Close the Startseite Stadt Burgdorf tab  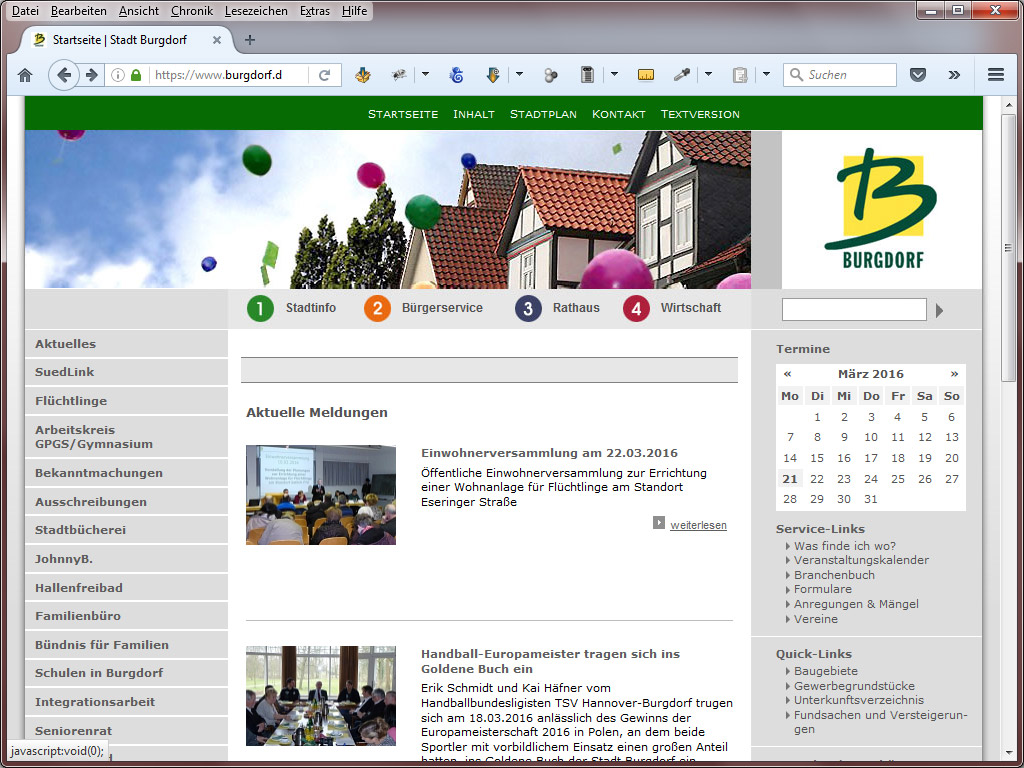point(217,40)
